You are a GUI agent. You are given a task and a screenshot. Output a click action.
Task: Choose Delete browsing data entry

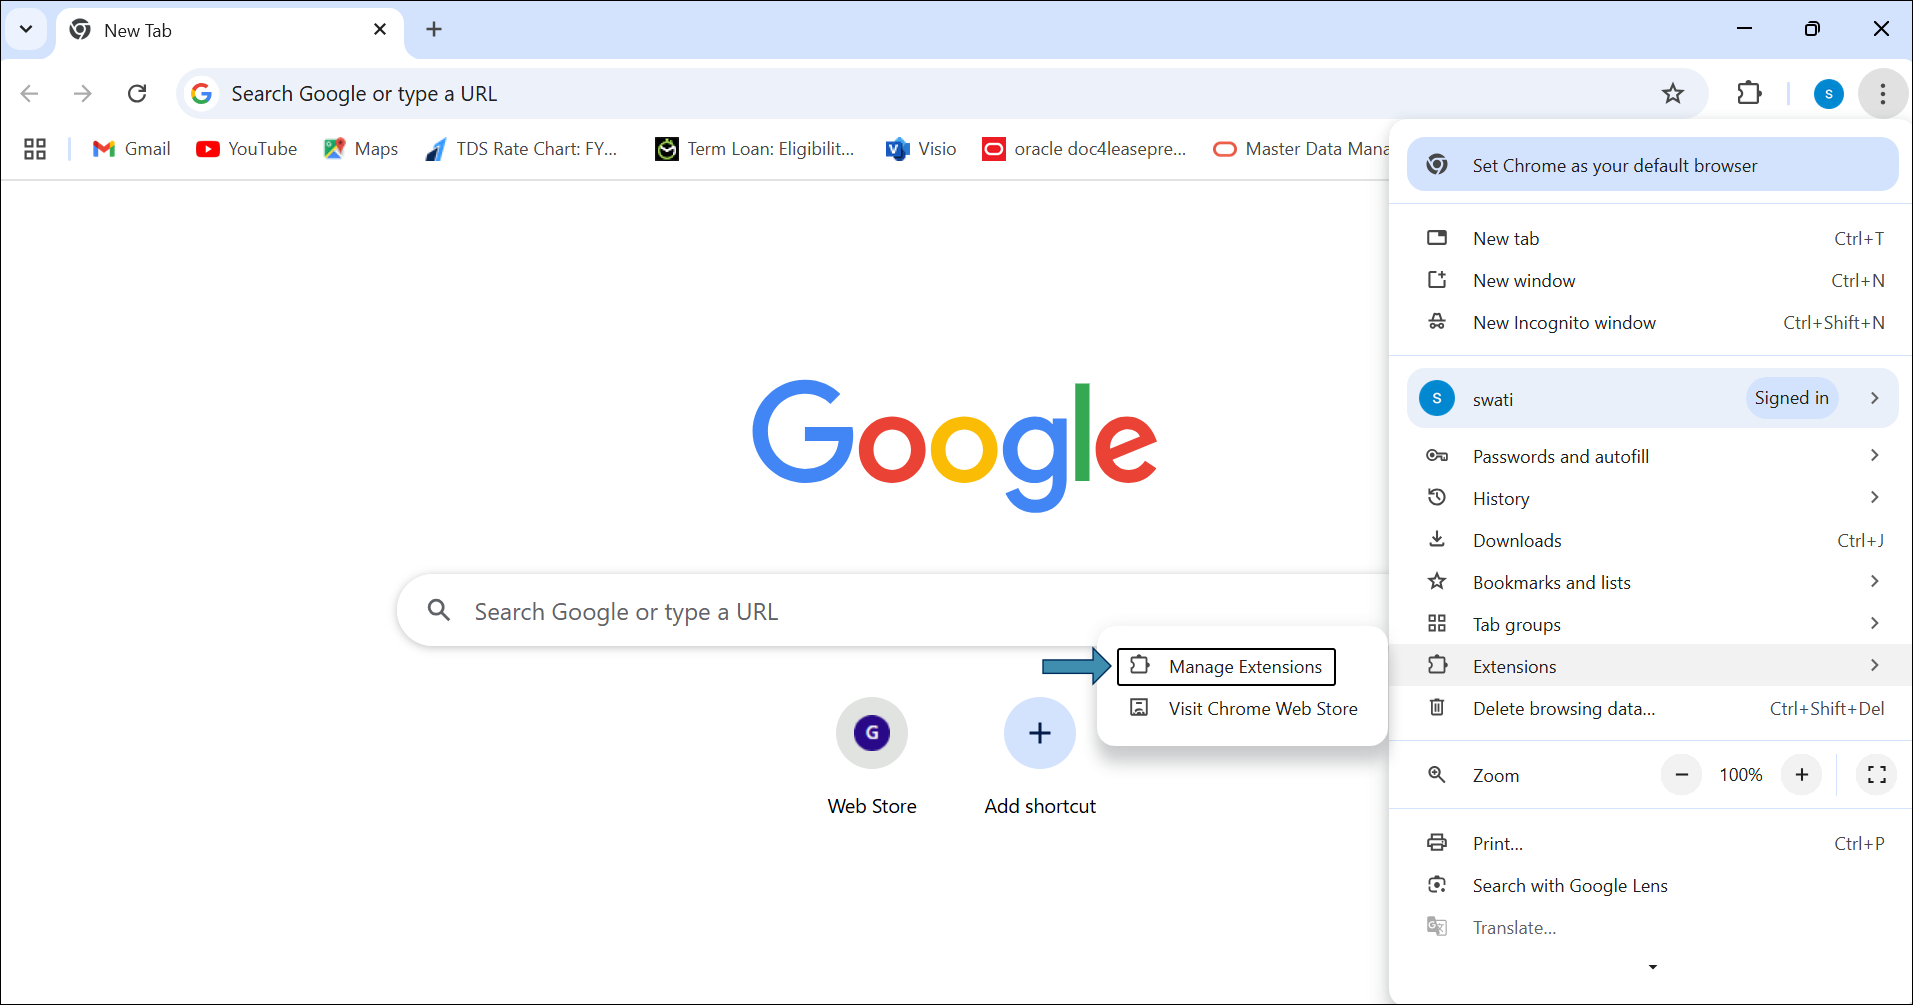(x=1652, y=708)
